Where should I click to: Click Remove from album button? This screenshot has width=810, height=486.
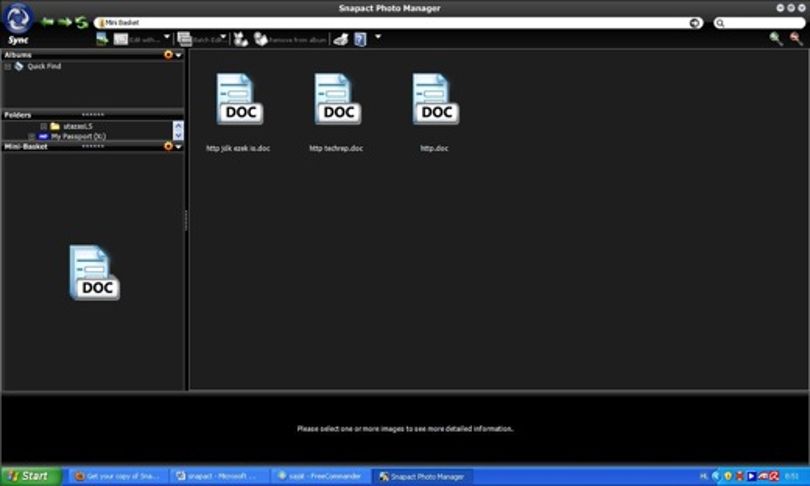click(290, 39)
